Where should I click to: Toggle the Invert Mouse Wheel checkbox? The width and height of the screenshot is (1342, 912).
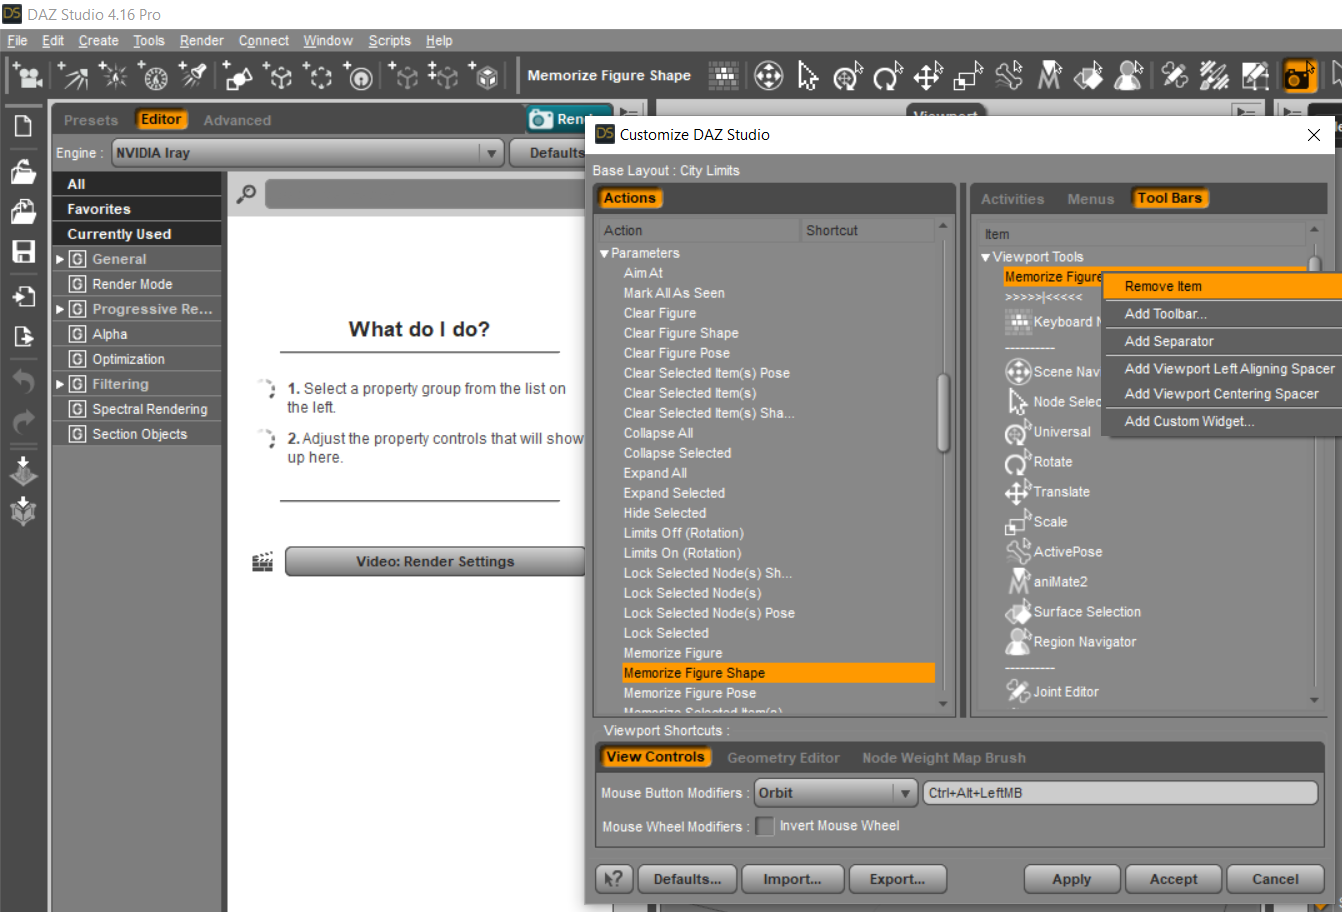[x=765, y=826]
